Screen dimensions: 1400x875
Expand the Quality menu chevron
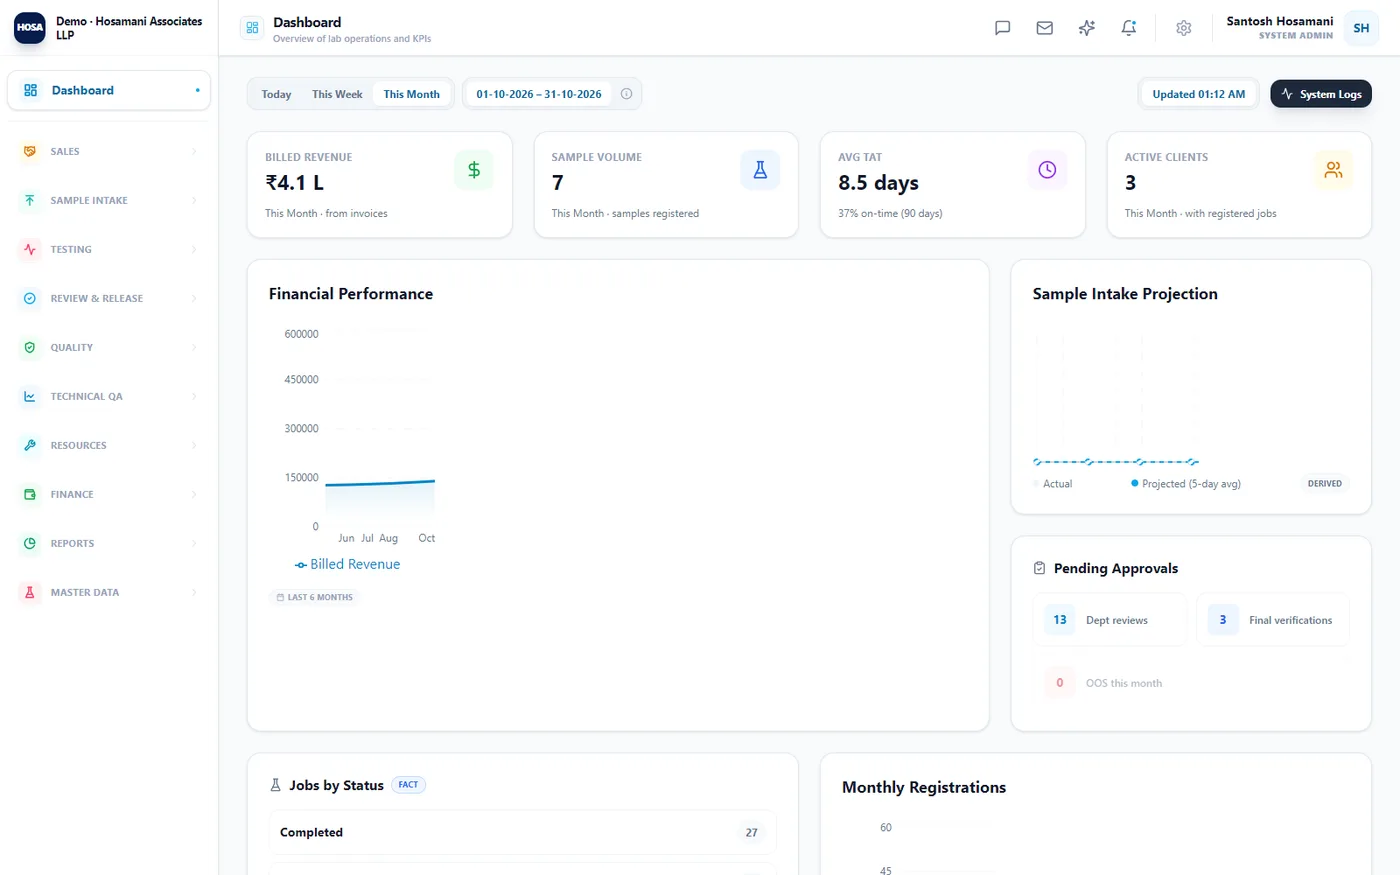tap(194, 347)
